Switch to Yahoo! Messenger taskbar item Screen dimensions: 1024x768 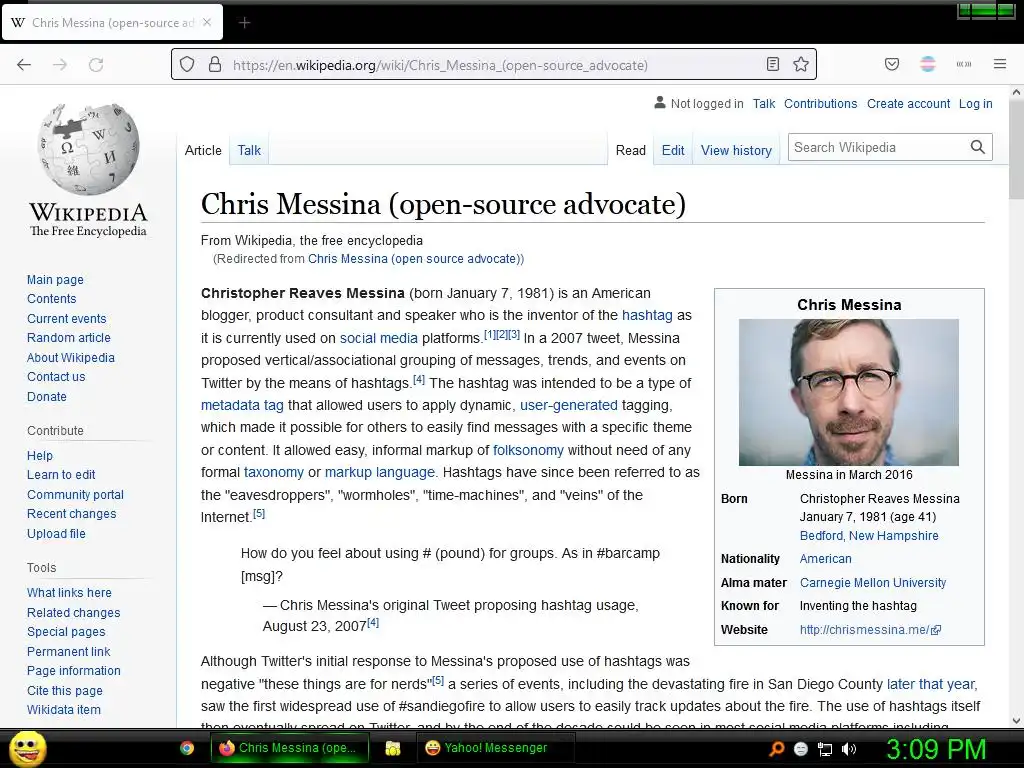496,748
